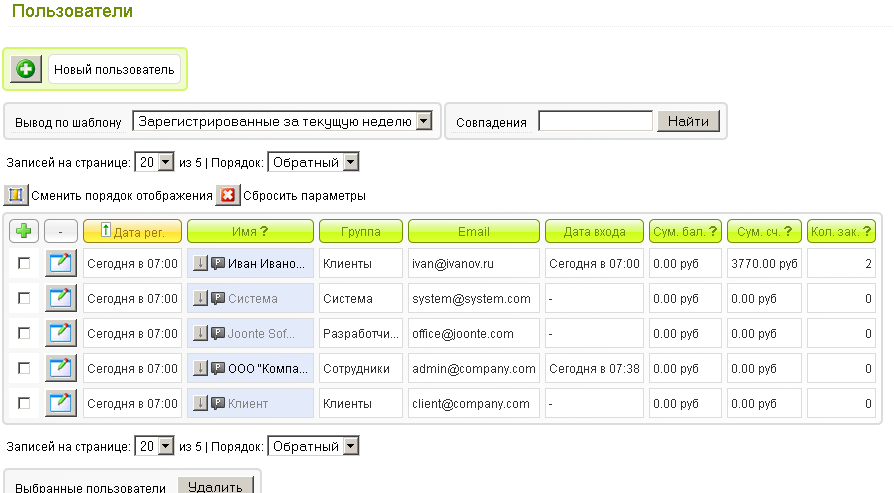Click the 3770.00 руб account sum cell

(x=764, y=263)
